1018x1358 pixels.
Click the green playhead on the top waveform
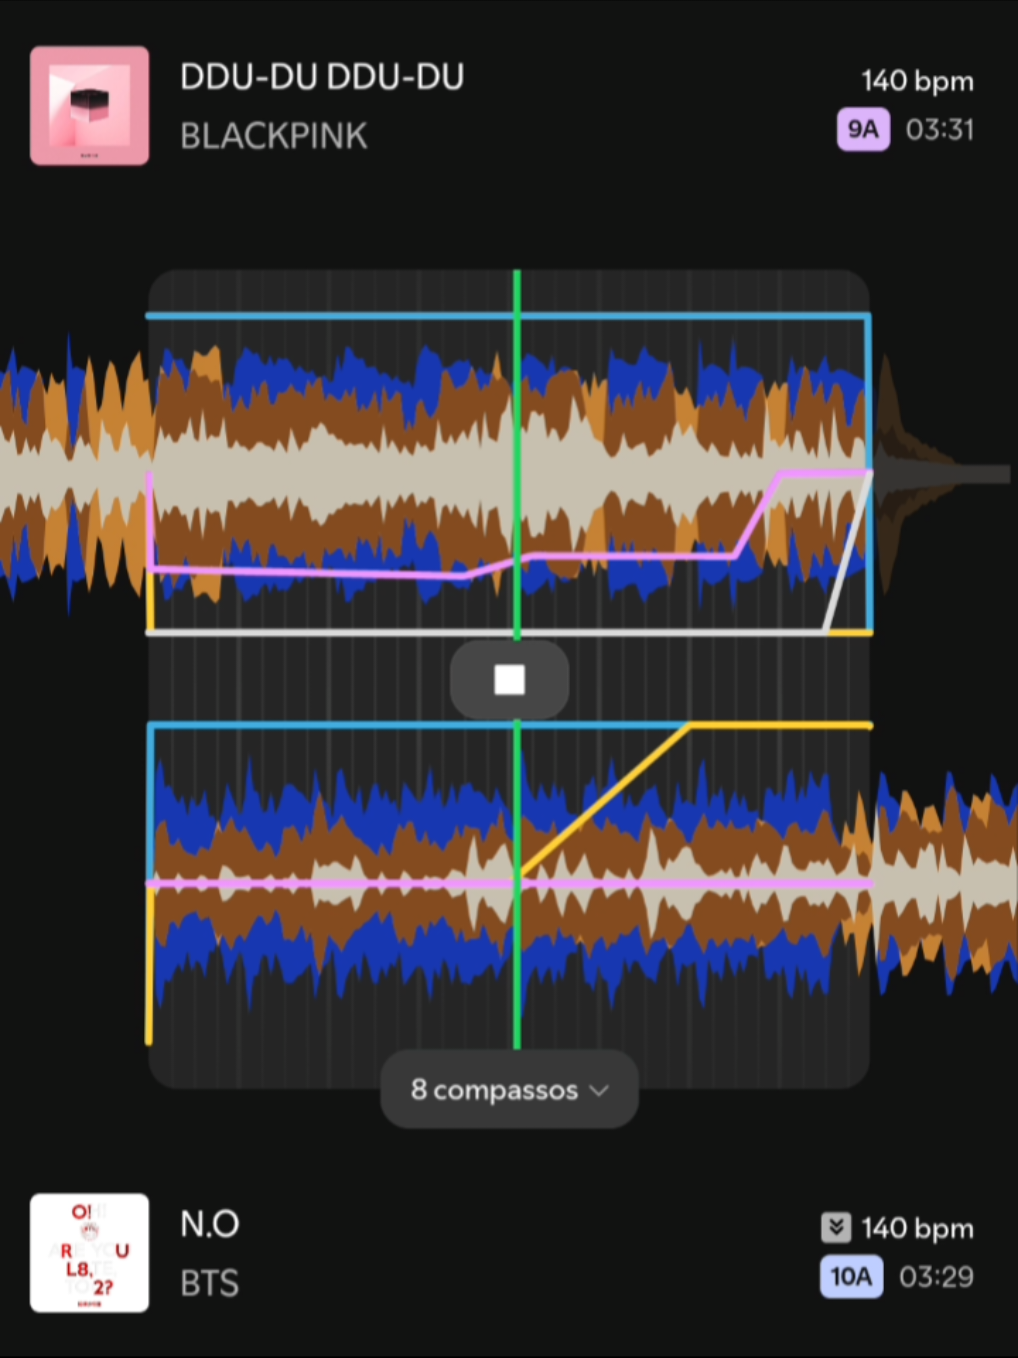tap(517, 455)
